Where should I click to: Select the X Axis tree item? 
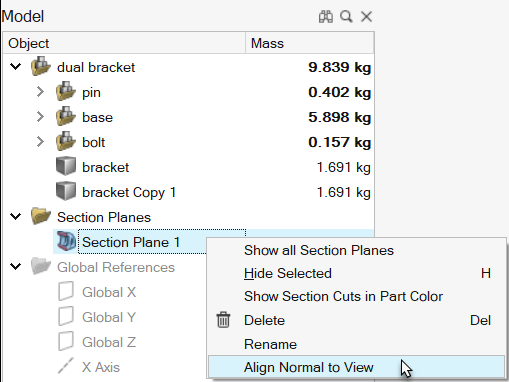click(x=101, y=367)
